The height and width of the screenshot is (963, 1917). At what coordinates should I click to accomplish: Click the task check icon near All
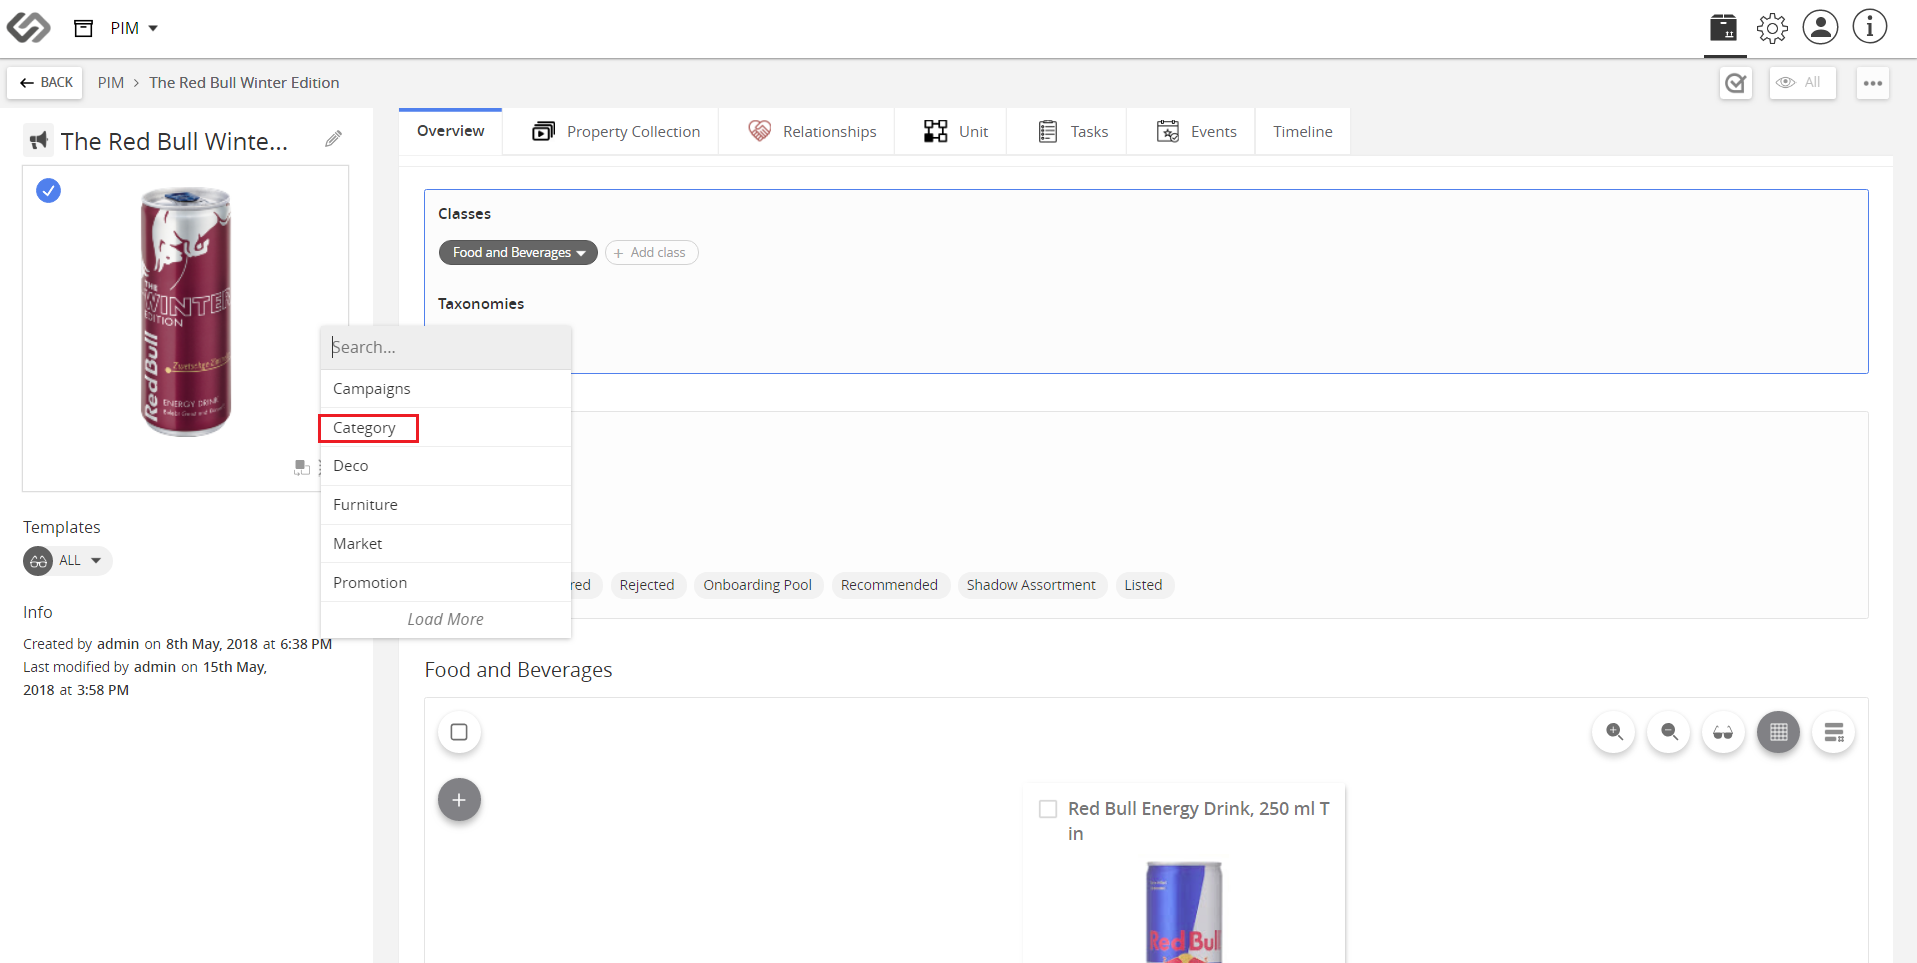click(x=1736, y=83)
